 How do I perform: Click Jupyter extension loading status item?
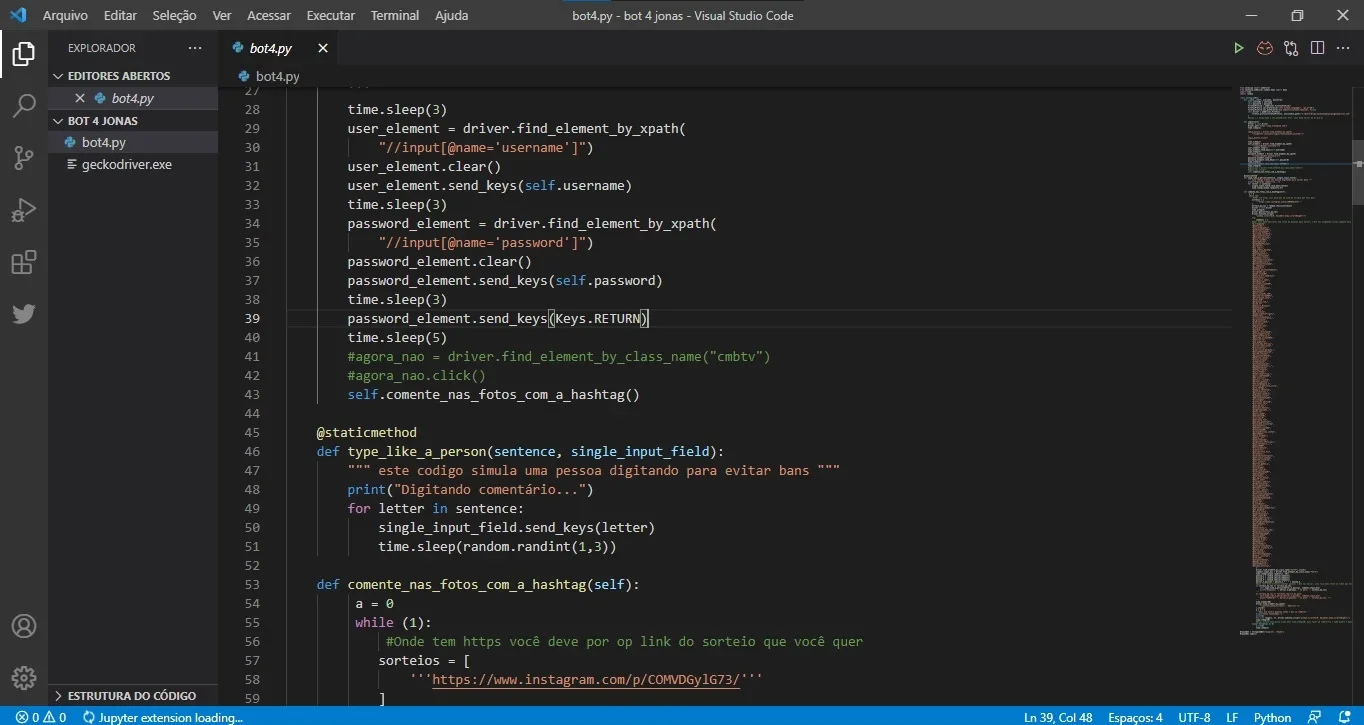pos(163,717)
